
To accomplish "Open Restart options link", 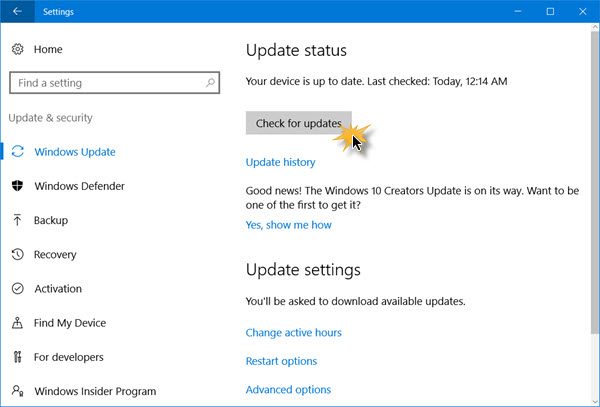I will (281, 361).
